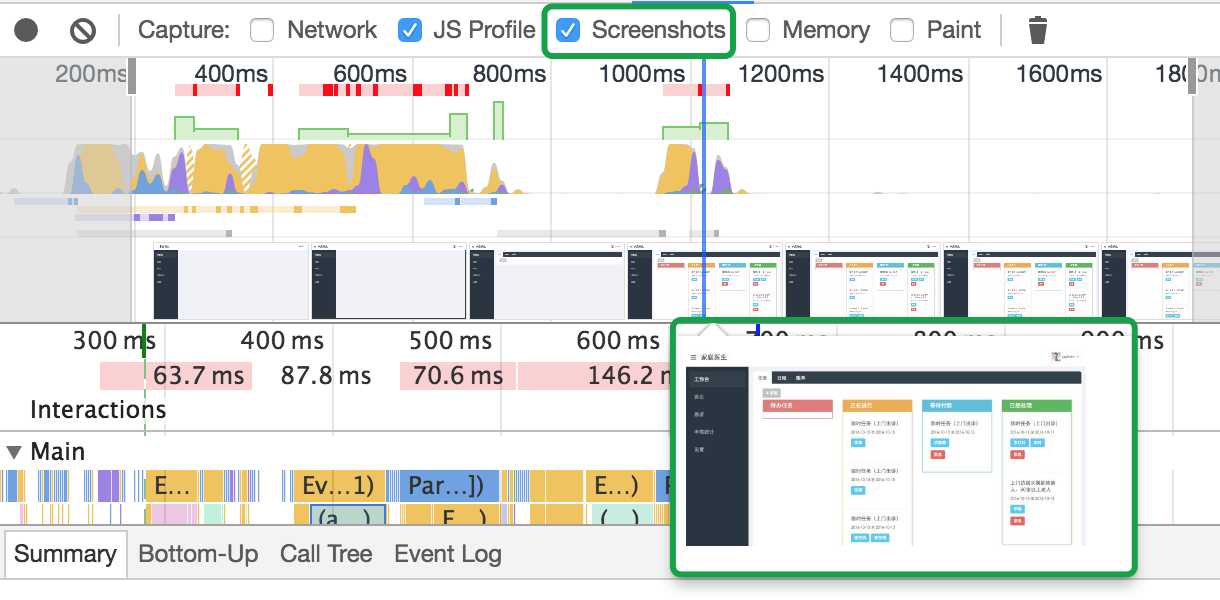Click the 146.2 ms frame block

[x=594, y=376]
